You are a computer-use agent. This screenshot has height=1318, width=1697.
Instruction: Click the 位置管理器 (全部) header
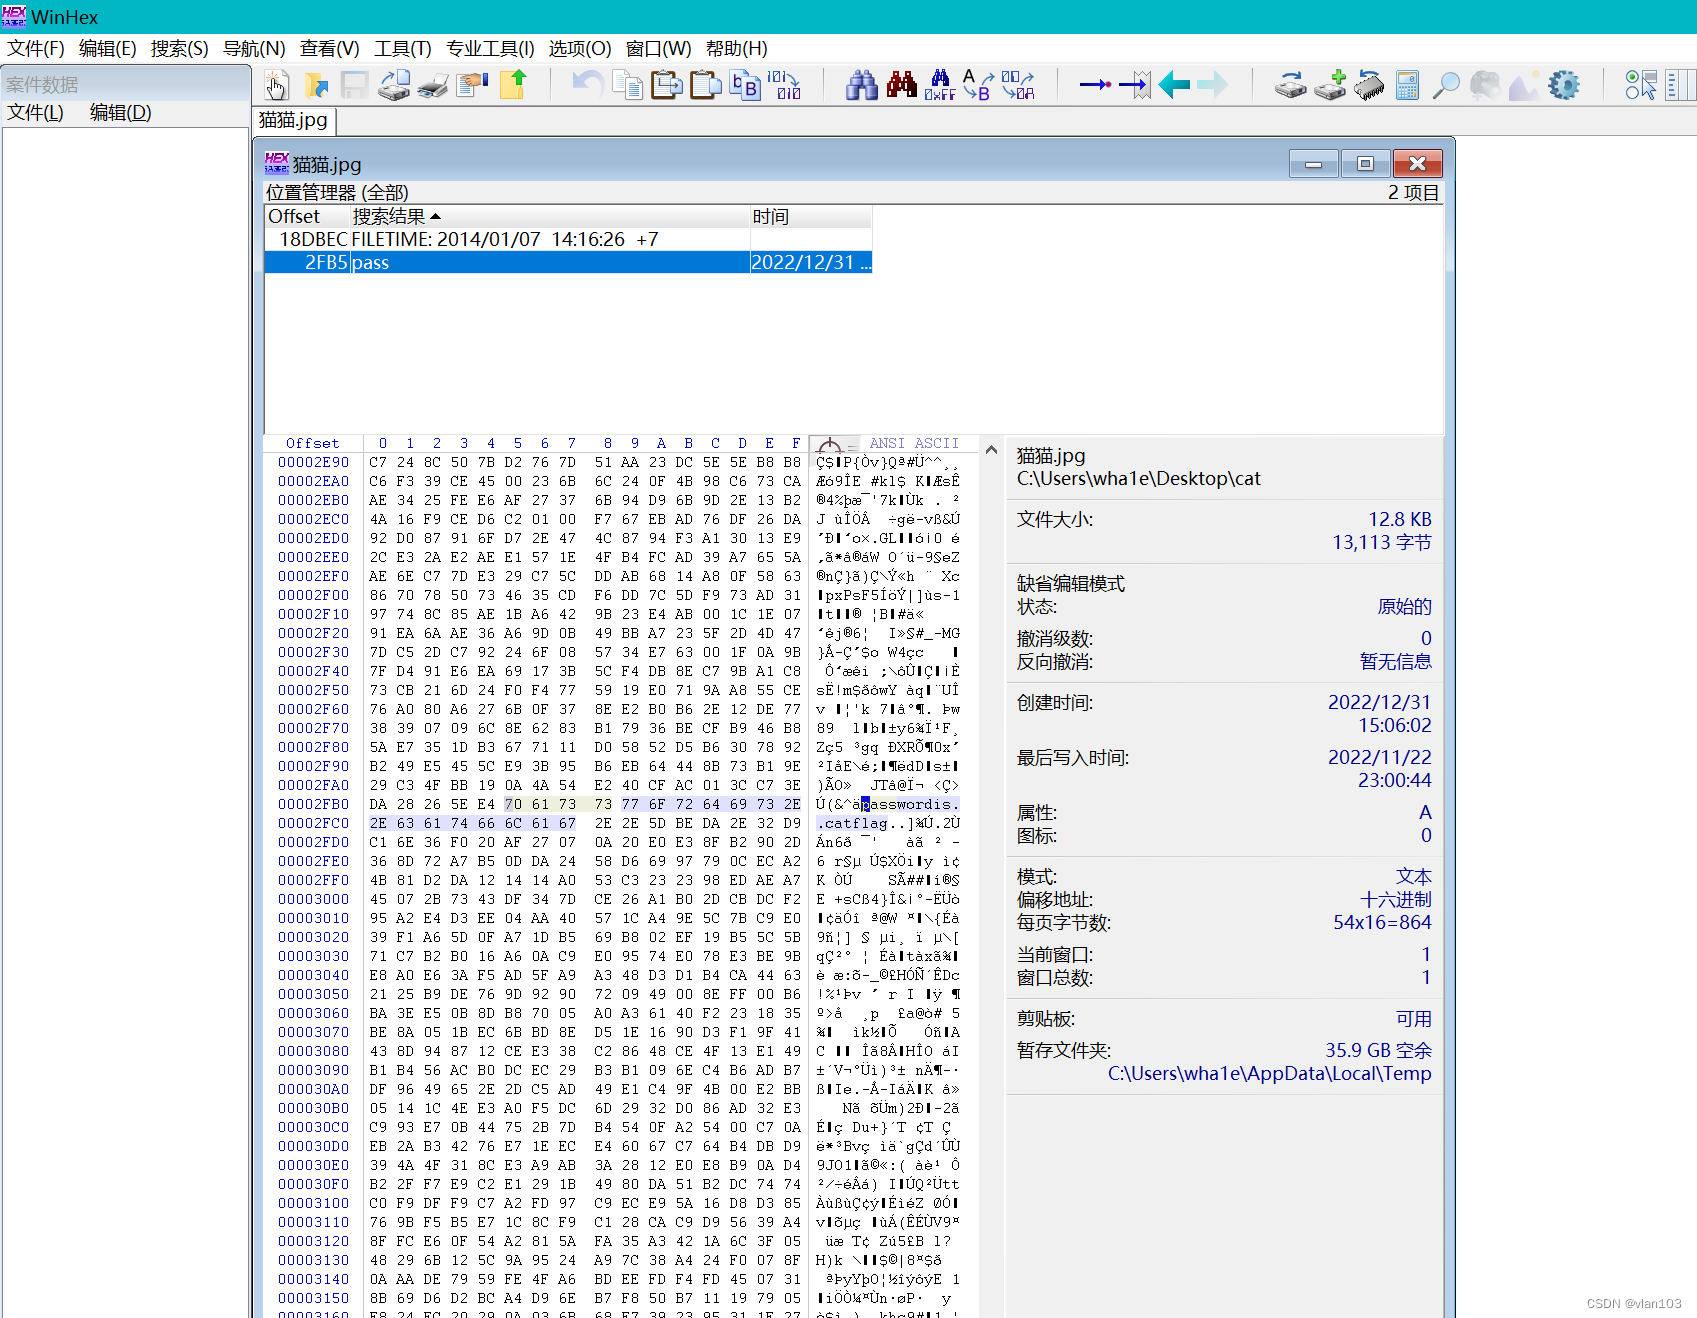pos(337,193)
